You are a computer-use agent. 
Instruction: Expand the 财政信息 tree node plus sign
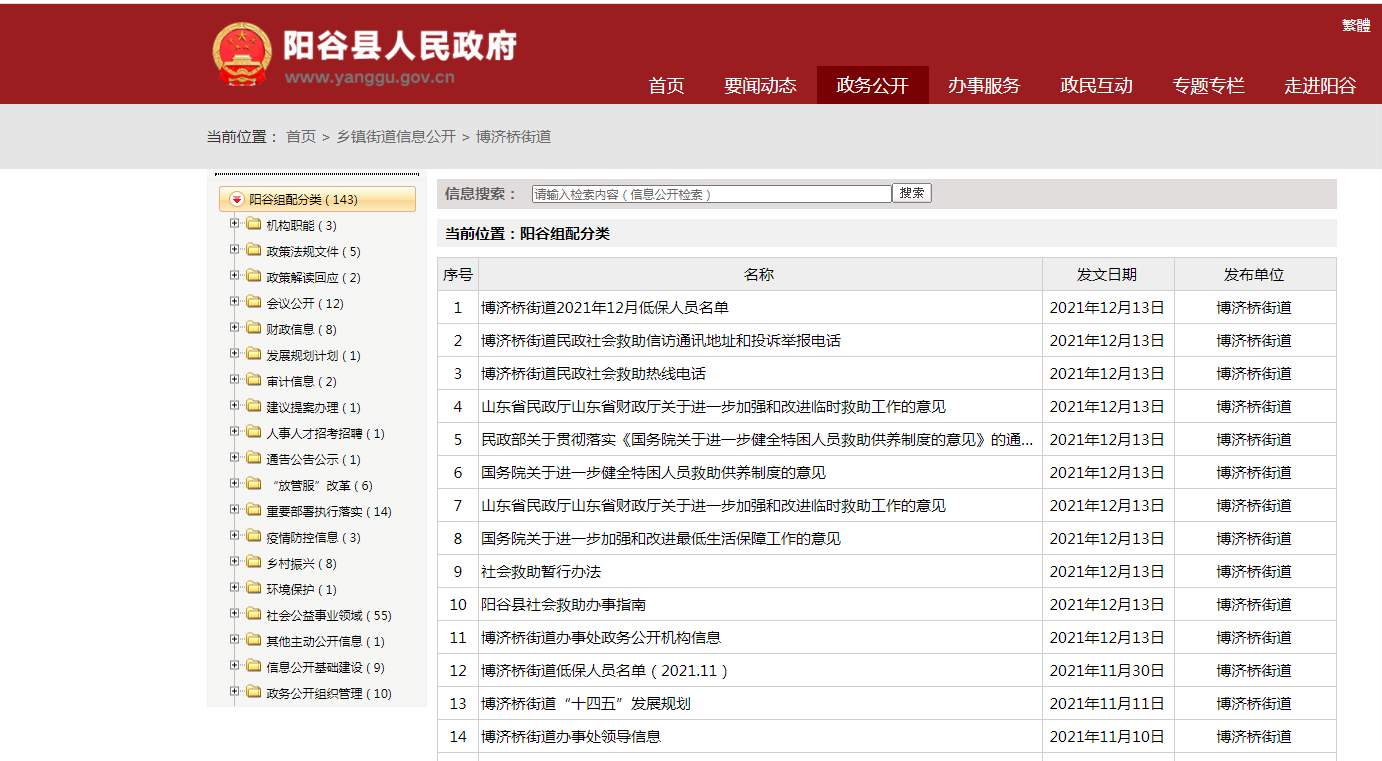point(234,328)
